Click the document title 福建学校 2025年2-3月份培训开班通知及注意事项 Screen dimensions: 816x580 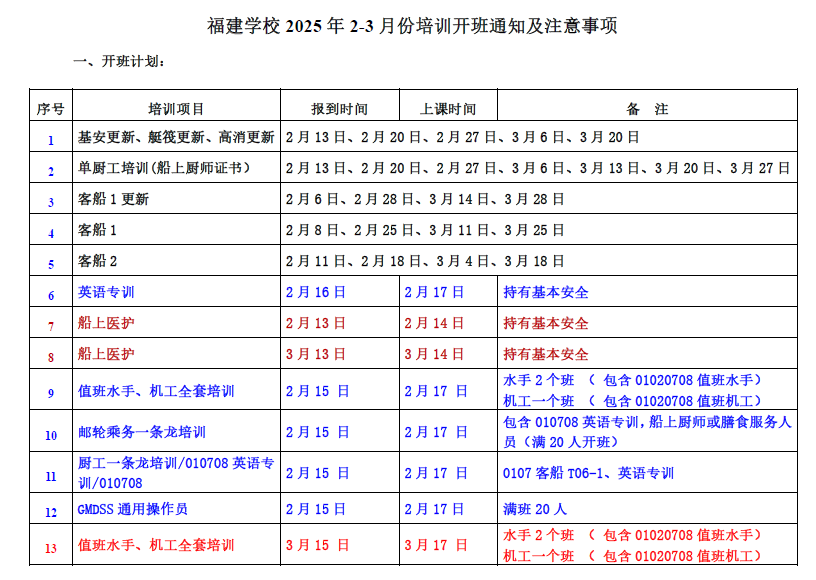(x=412, y=25)
